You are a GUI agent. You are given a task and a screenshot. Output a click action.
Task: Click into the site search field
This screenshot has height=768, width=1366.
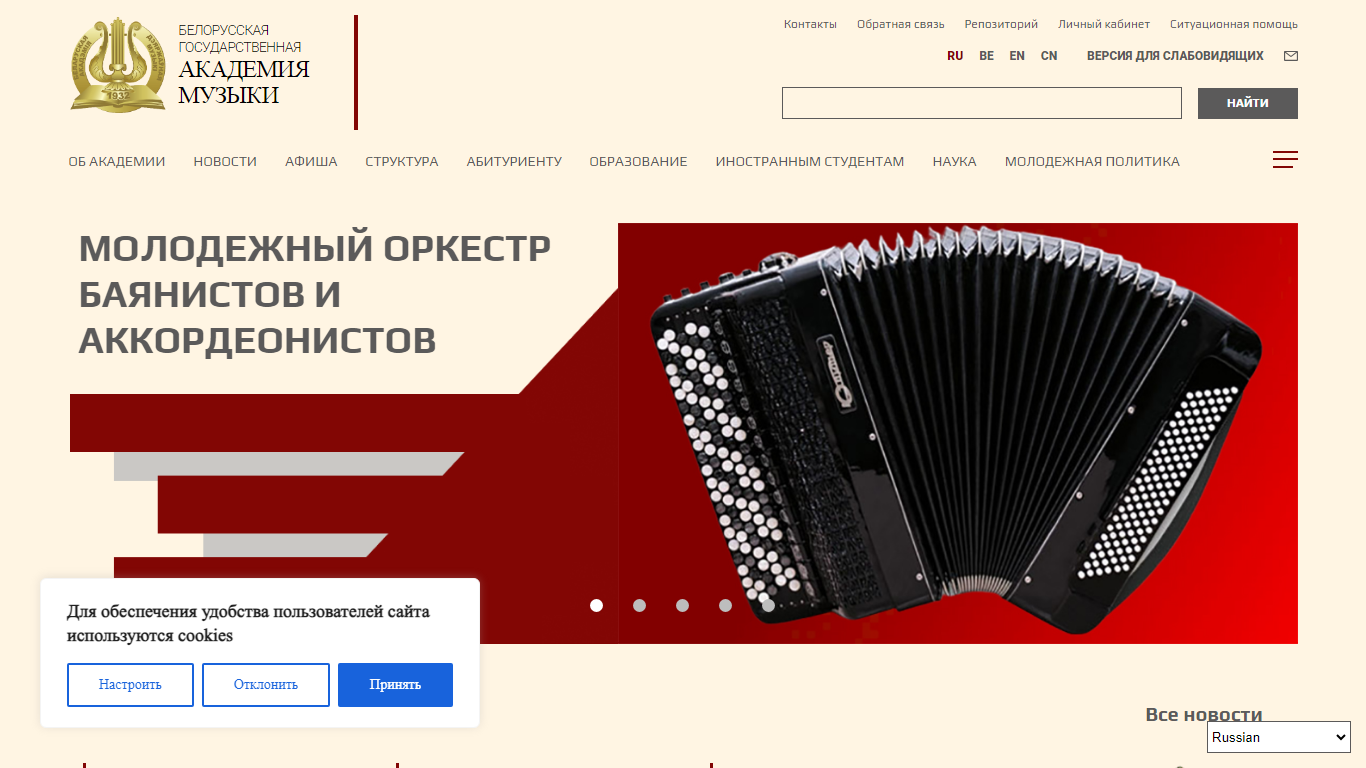pos(982,103)
